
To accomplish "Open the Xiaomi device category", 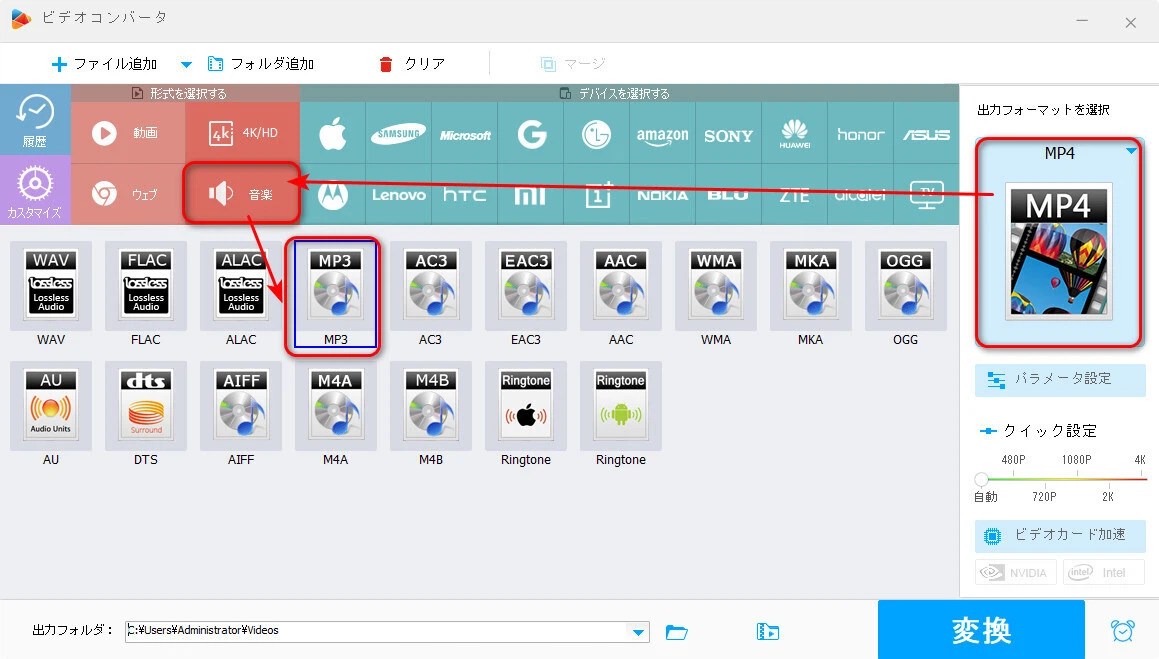I will [x=531, y=195].
